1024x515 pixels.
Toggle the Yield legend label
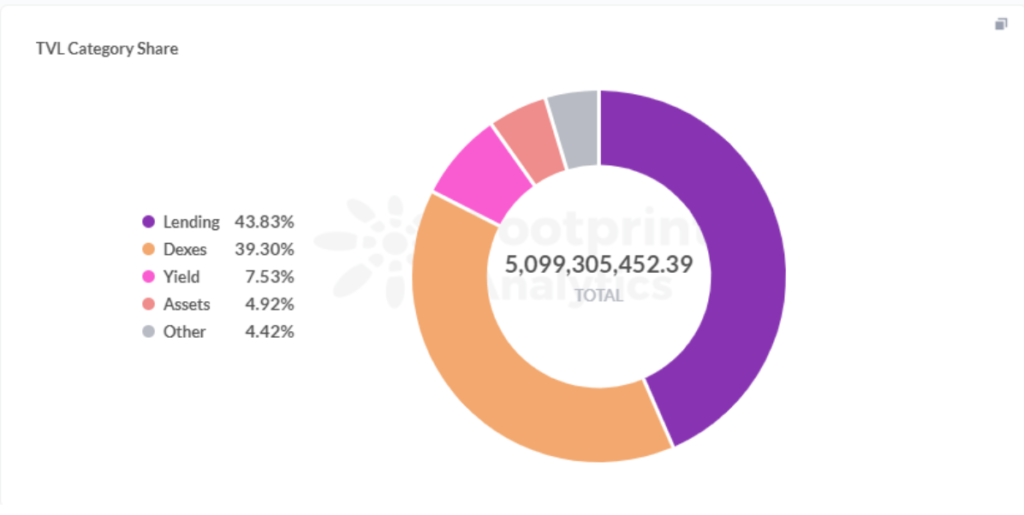click(x=182, y=277)
